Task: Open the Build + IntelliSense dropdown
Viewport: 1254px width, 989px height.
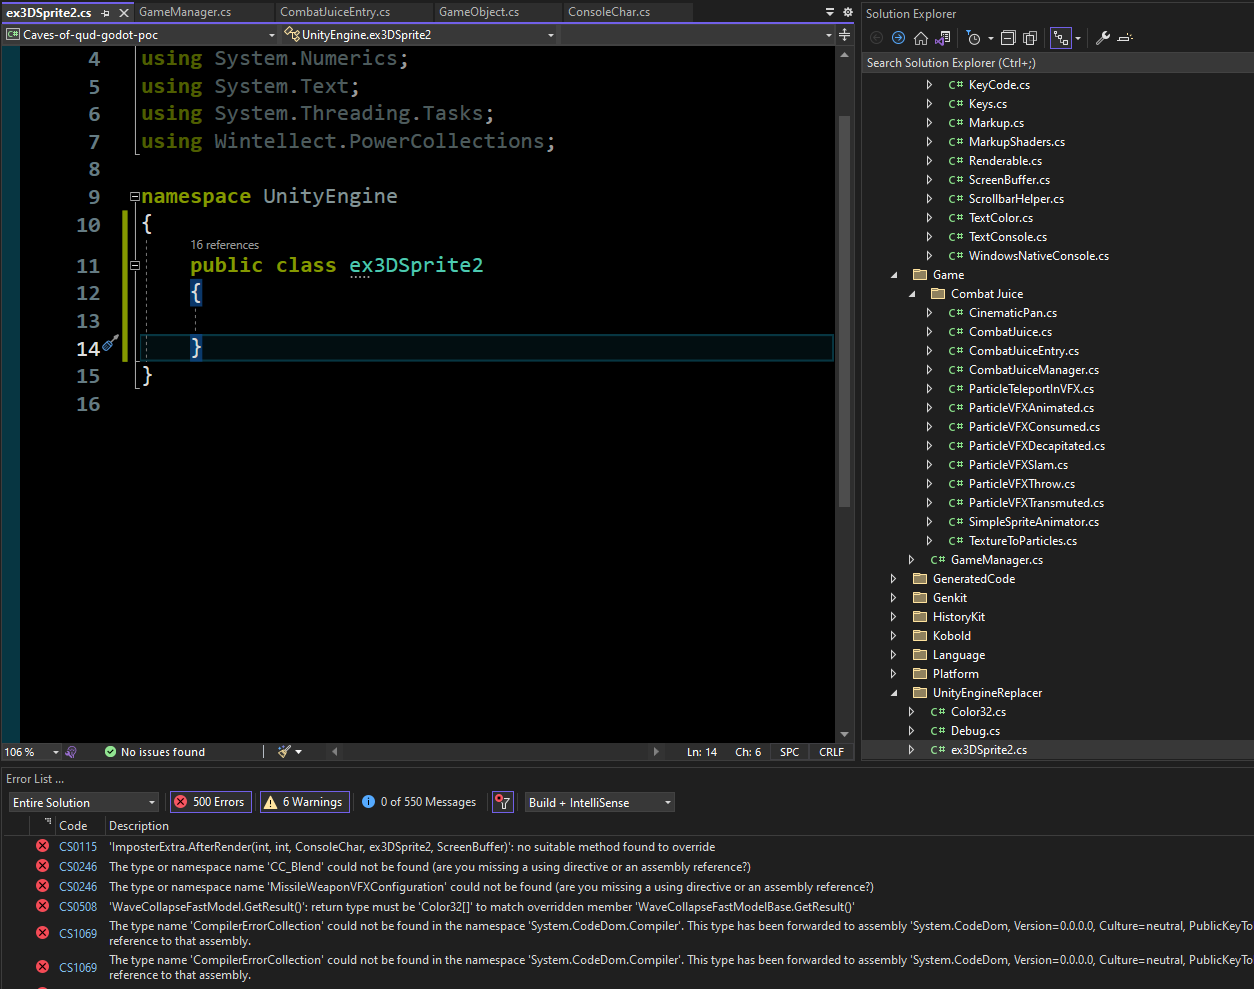Action: [600, 802]
